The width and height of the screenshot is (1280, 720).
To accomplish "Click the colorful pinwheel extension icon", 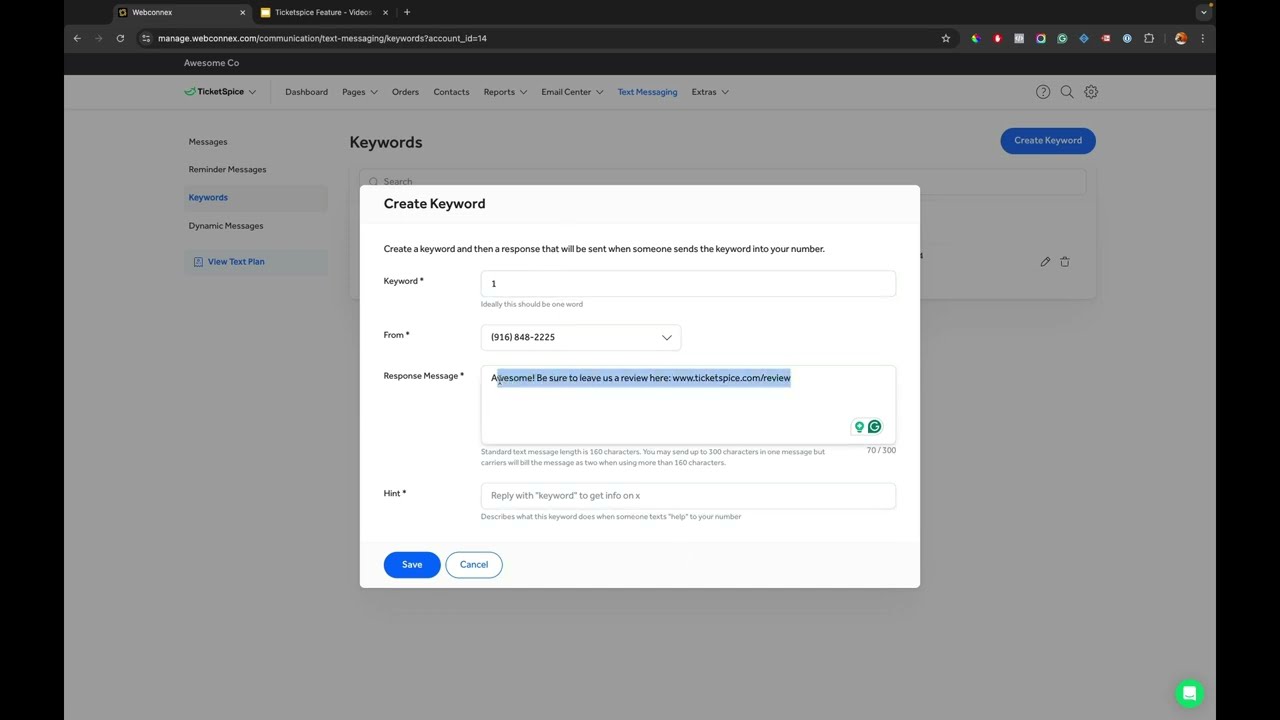I will 975,38.
